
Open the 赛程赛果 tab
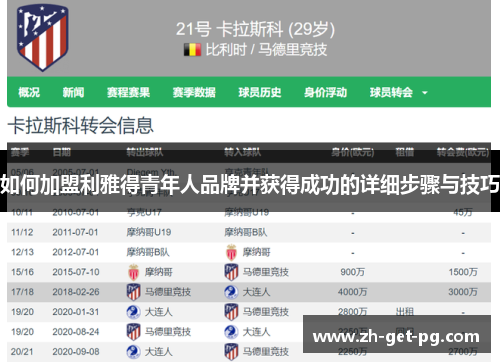[x=128, y=92]
